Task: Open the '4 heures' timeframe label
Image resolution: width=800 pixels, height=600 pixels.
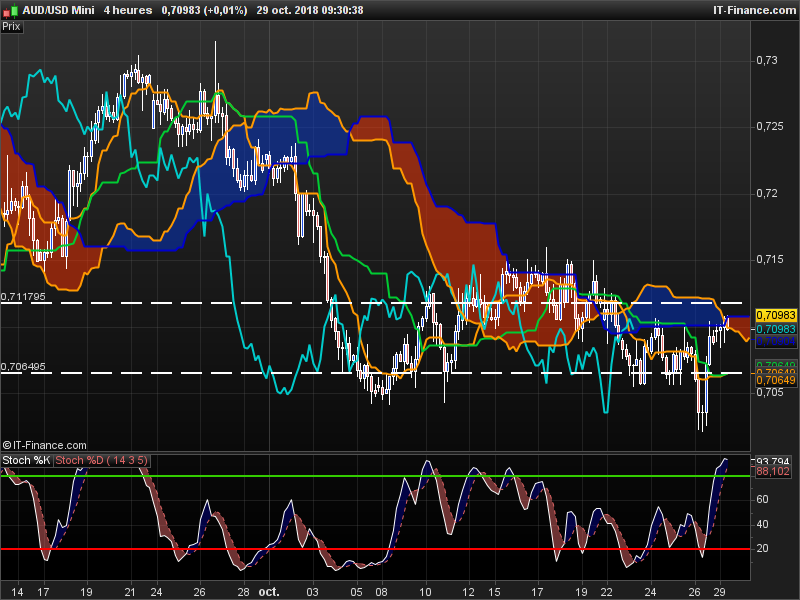Action: [128, 10]
